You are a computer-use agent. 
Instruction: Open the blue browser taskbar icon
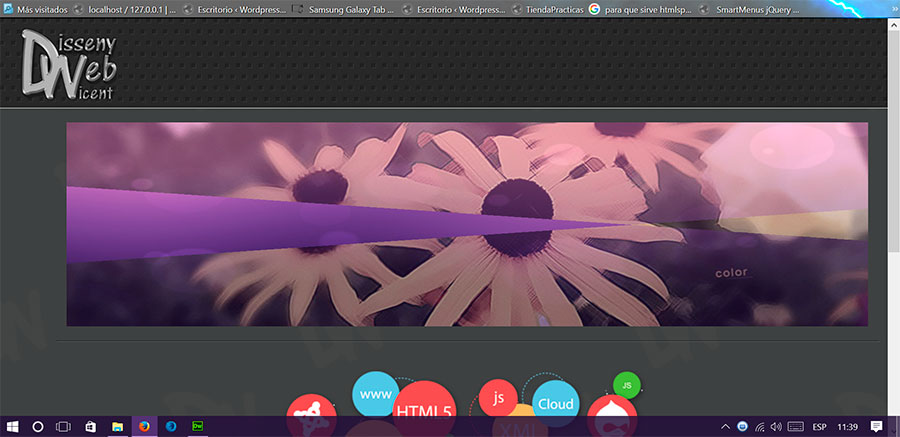(171, 426)
